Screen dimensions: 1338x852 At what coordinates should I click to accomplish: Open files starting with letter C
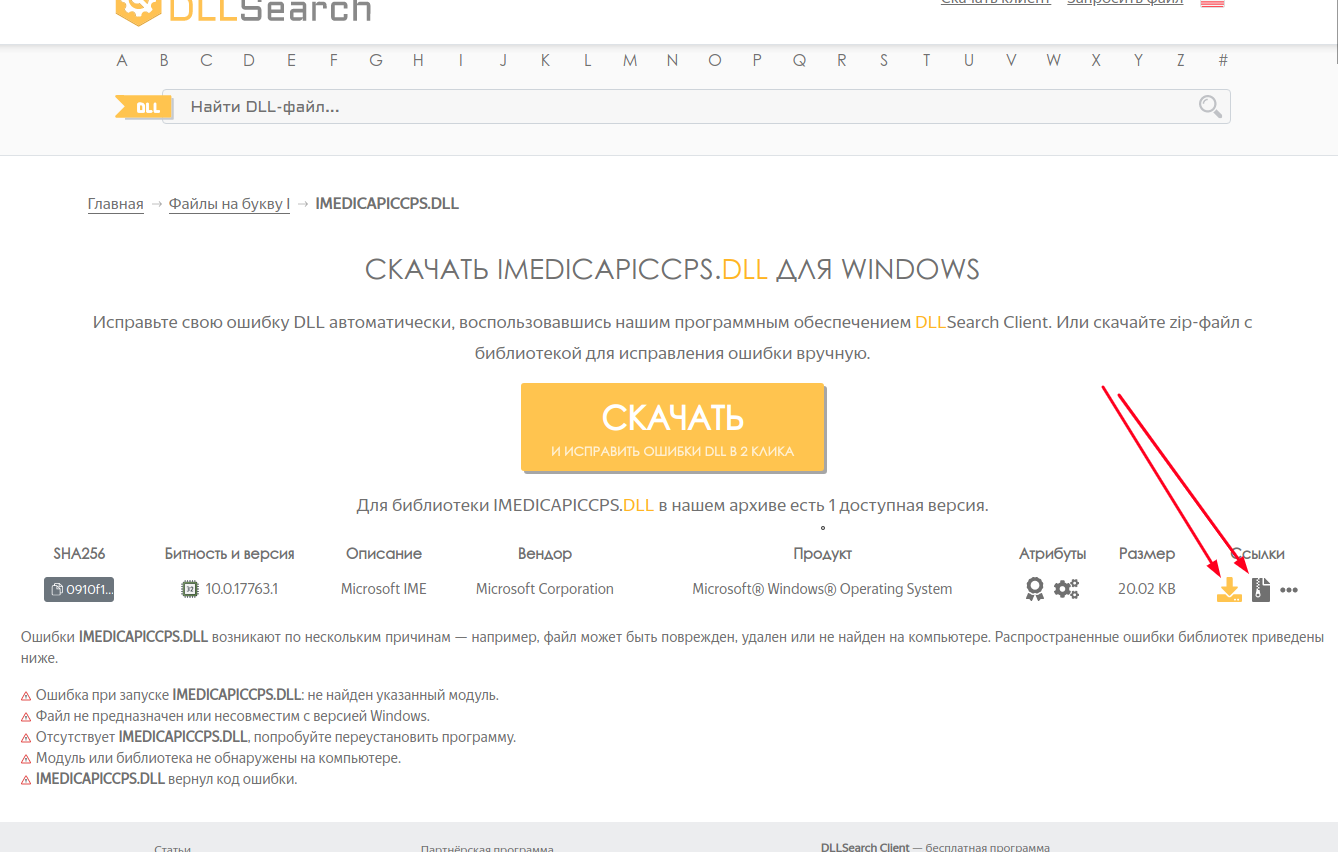click(206, 60)
